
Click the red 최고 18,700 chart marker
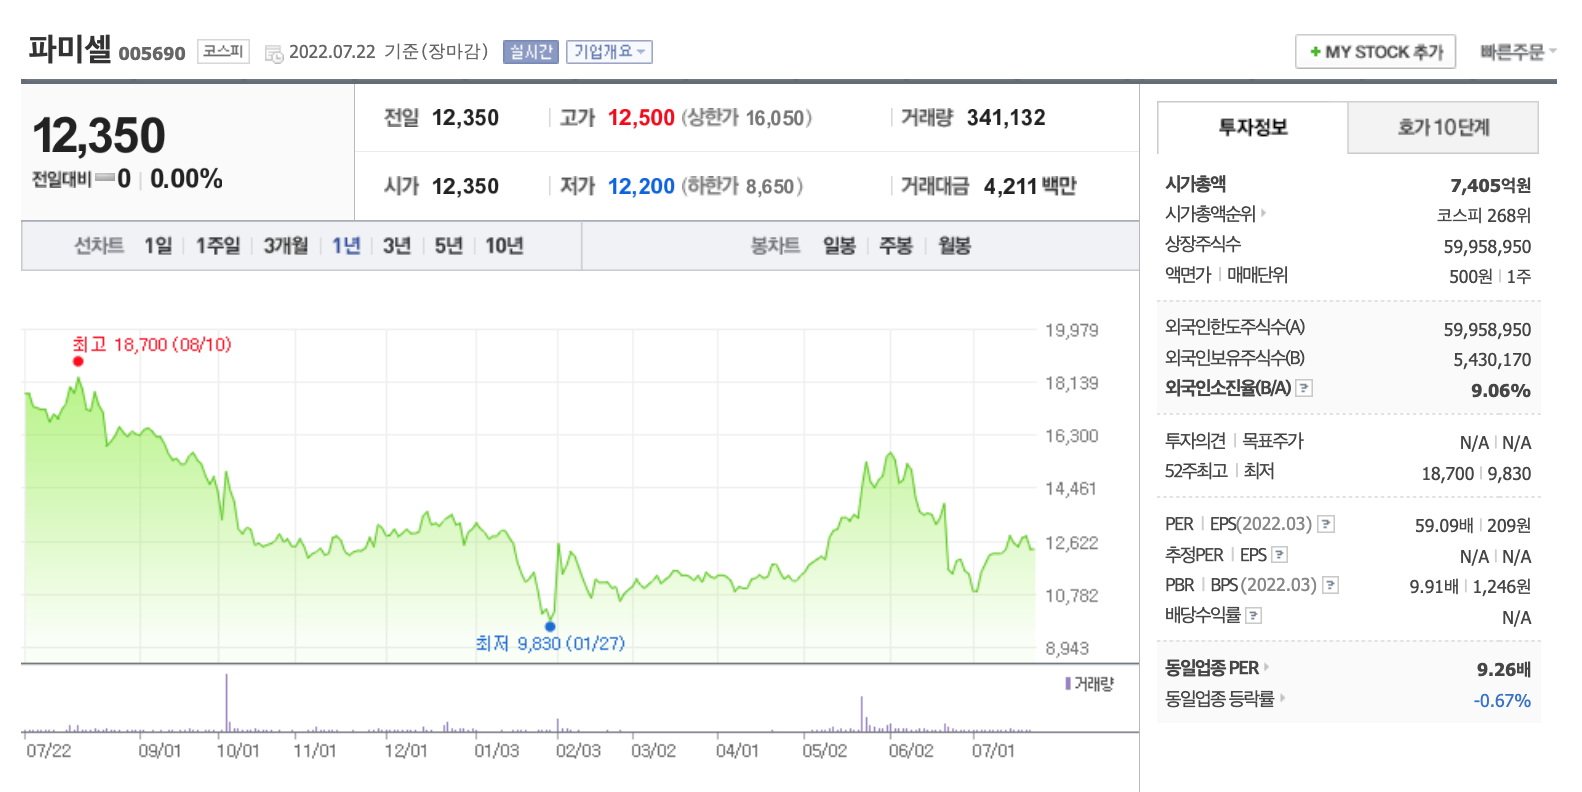tap(78, 361)
